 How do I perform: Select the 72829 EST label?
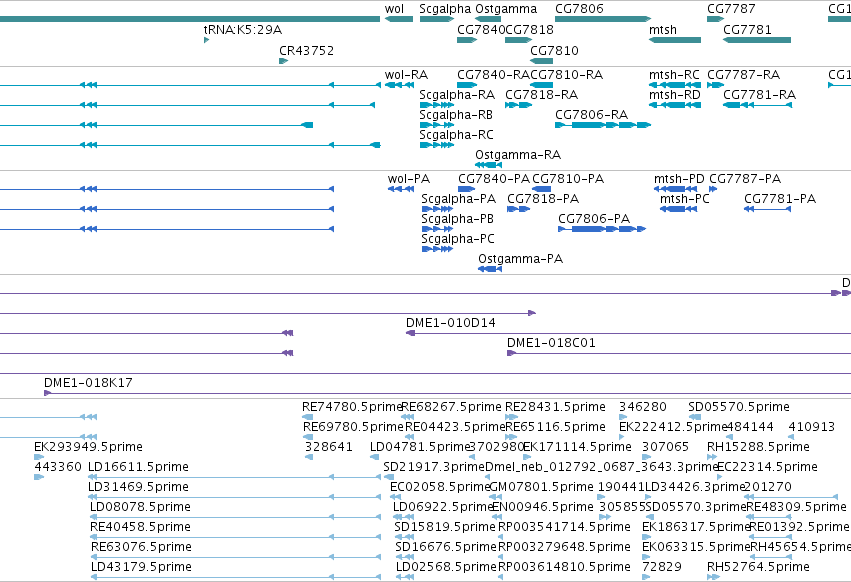coord(662,567)
